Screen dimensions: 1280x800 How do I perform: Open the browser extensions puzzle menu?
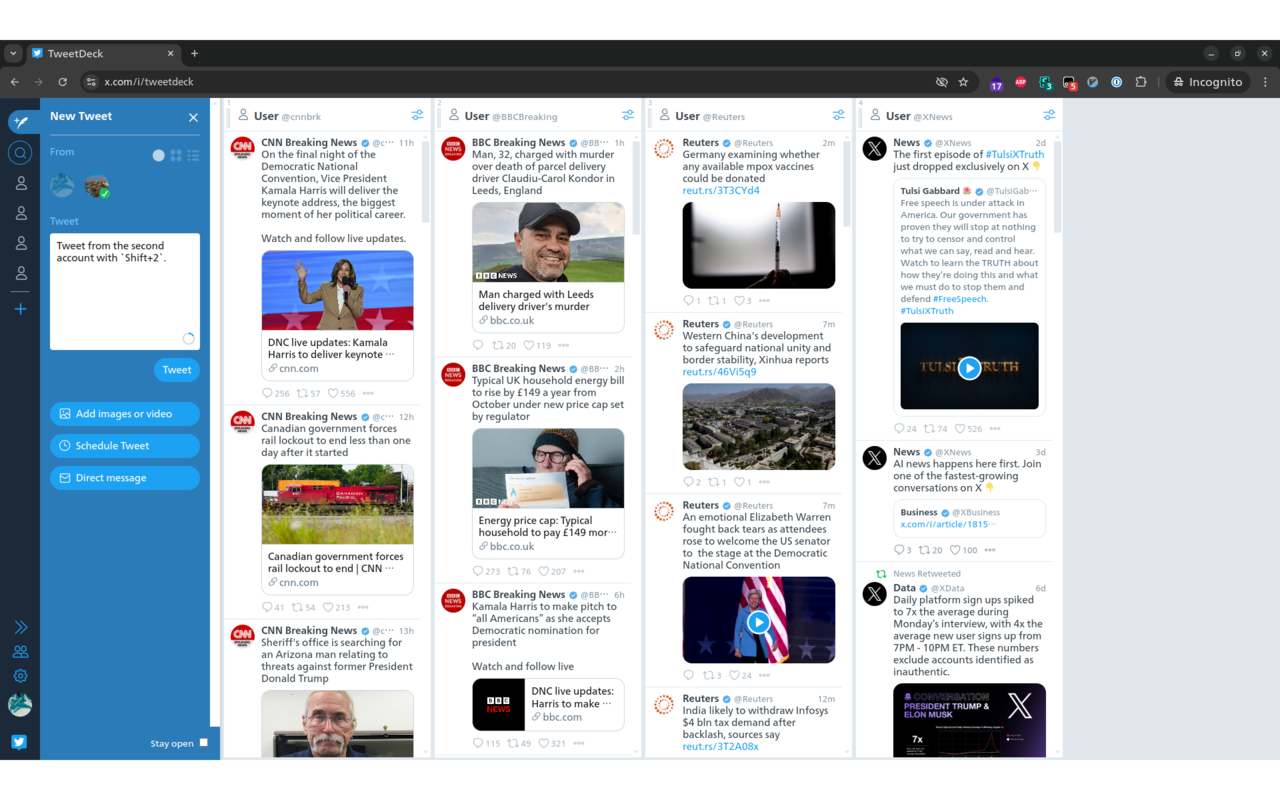pos(1140,81)
